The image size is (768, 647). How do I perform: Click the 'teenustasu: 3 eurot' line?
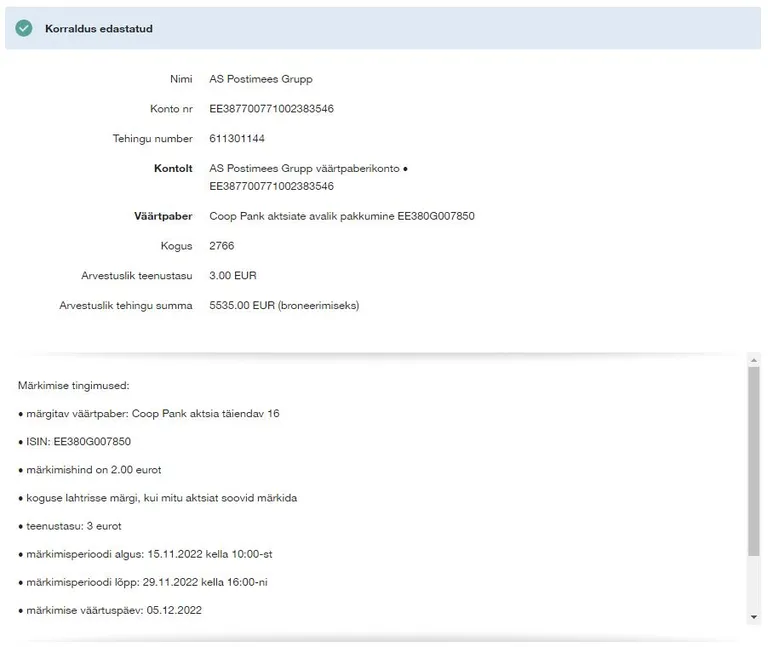click(x=70, y=526)
